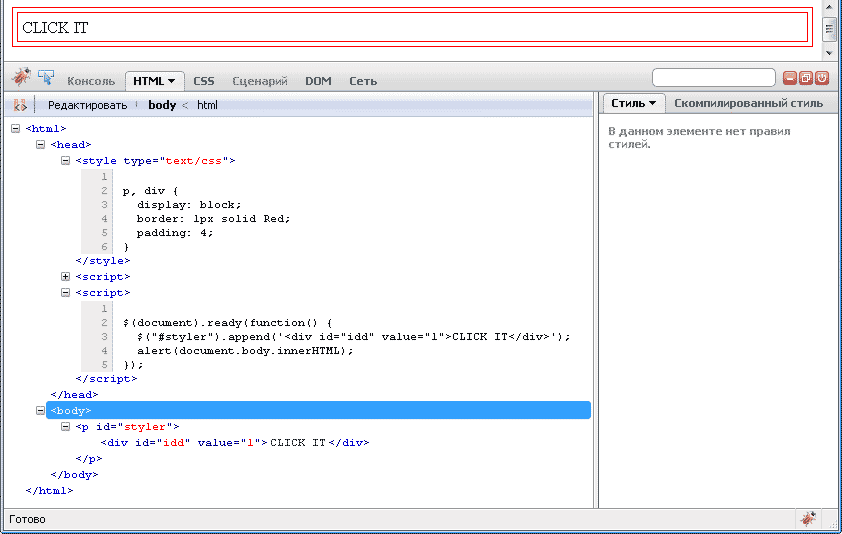The width and height of the screenshot is (842, 534).
Task: Collapse the <html> node
Action: tap(16, 128)
